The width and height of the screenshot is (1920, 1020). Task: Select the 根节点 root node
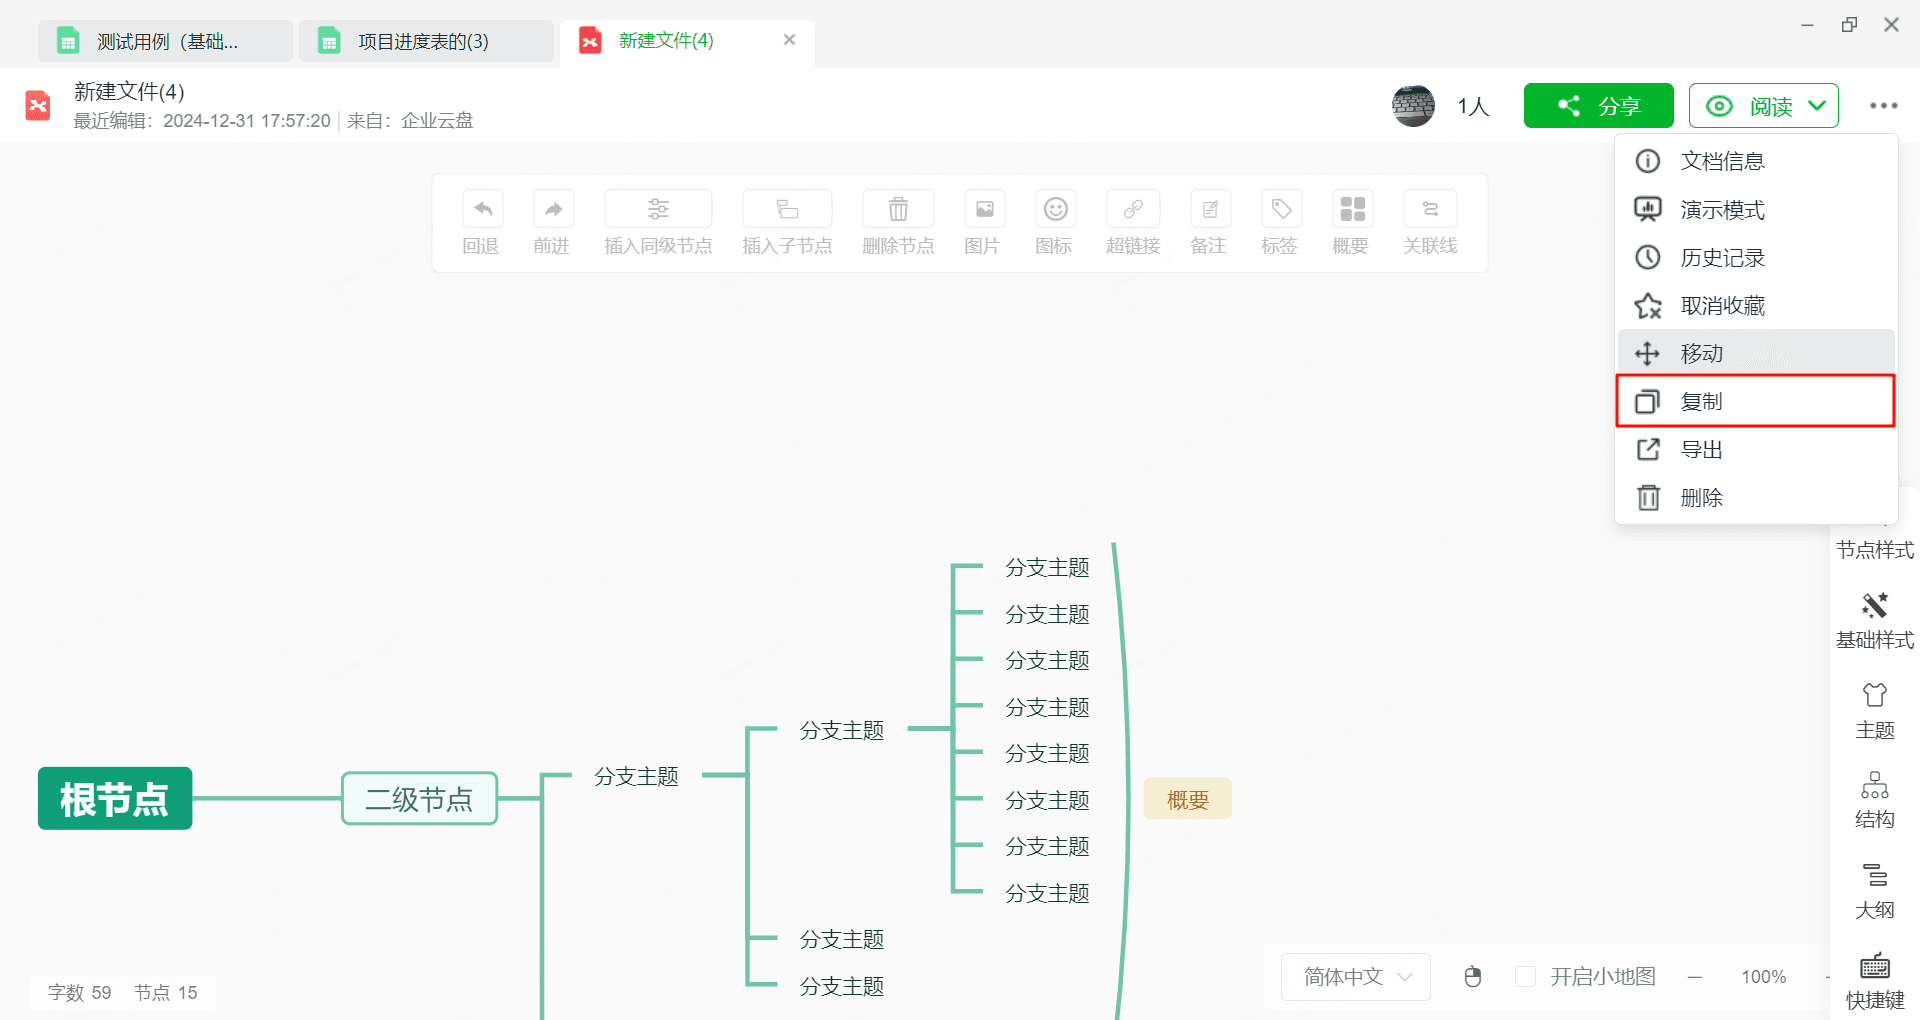pyautogui.click(x=115, y=798)
